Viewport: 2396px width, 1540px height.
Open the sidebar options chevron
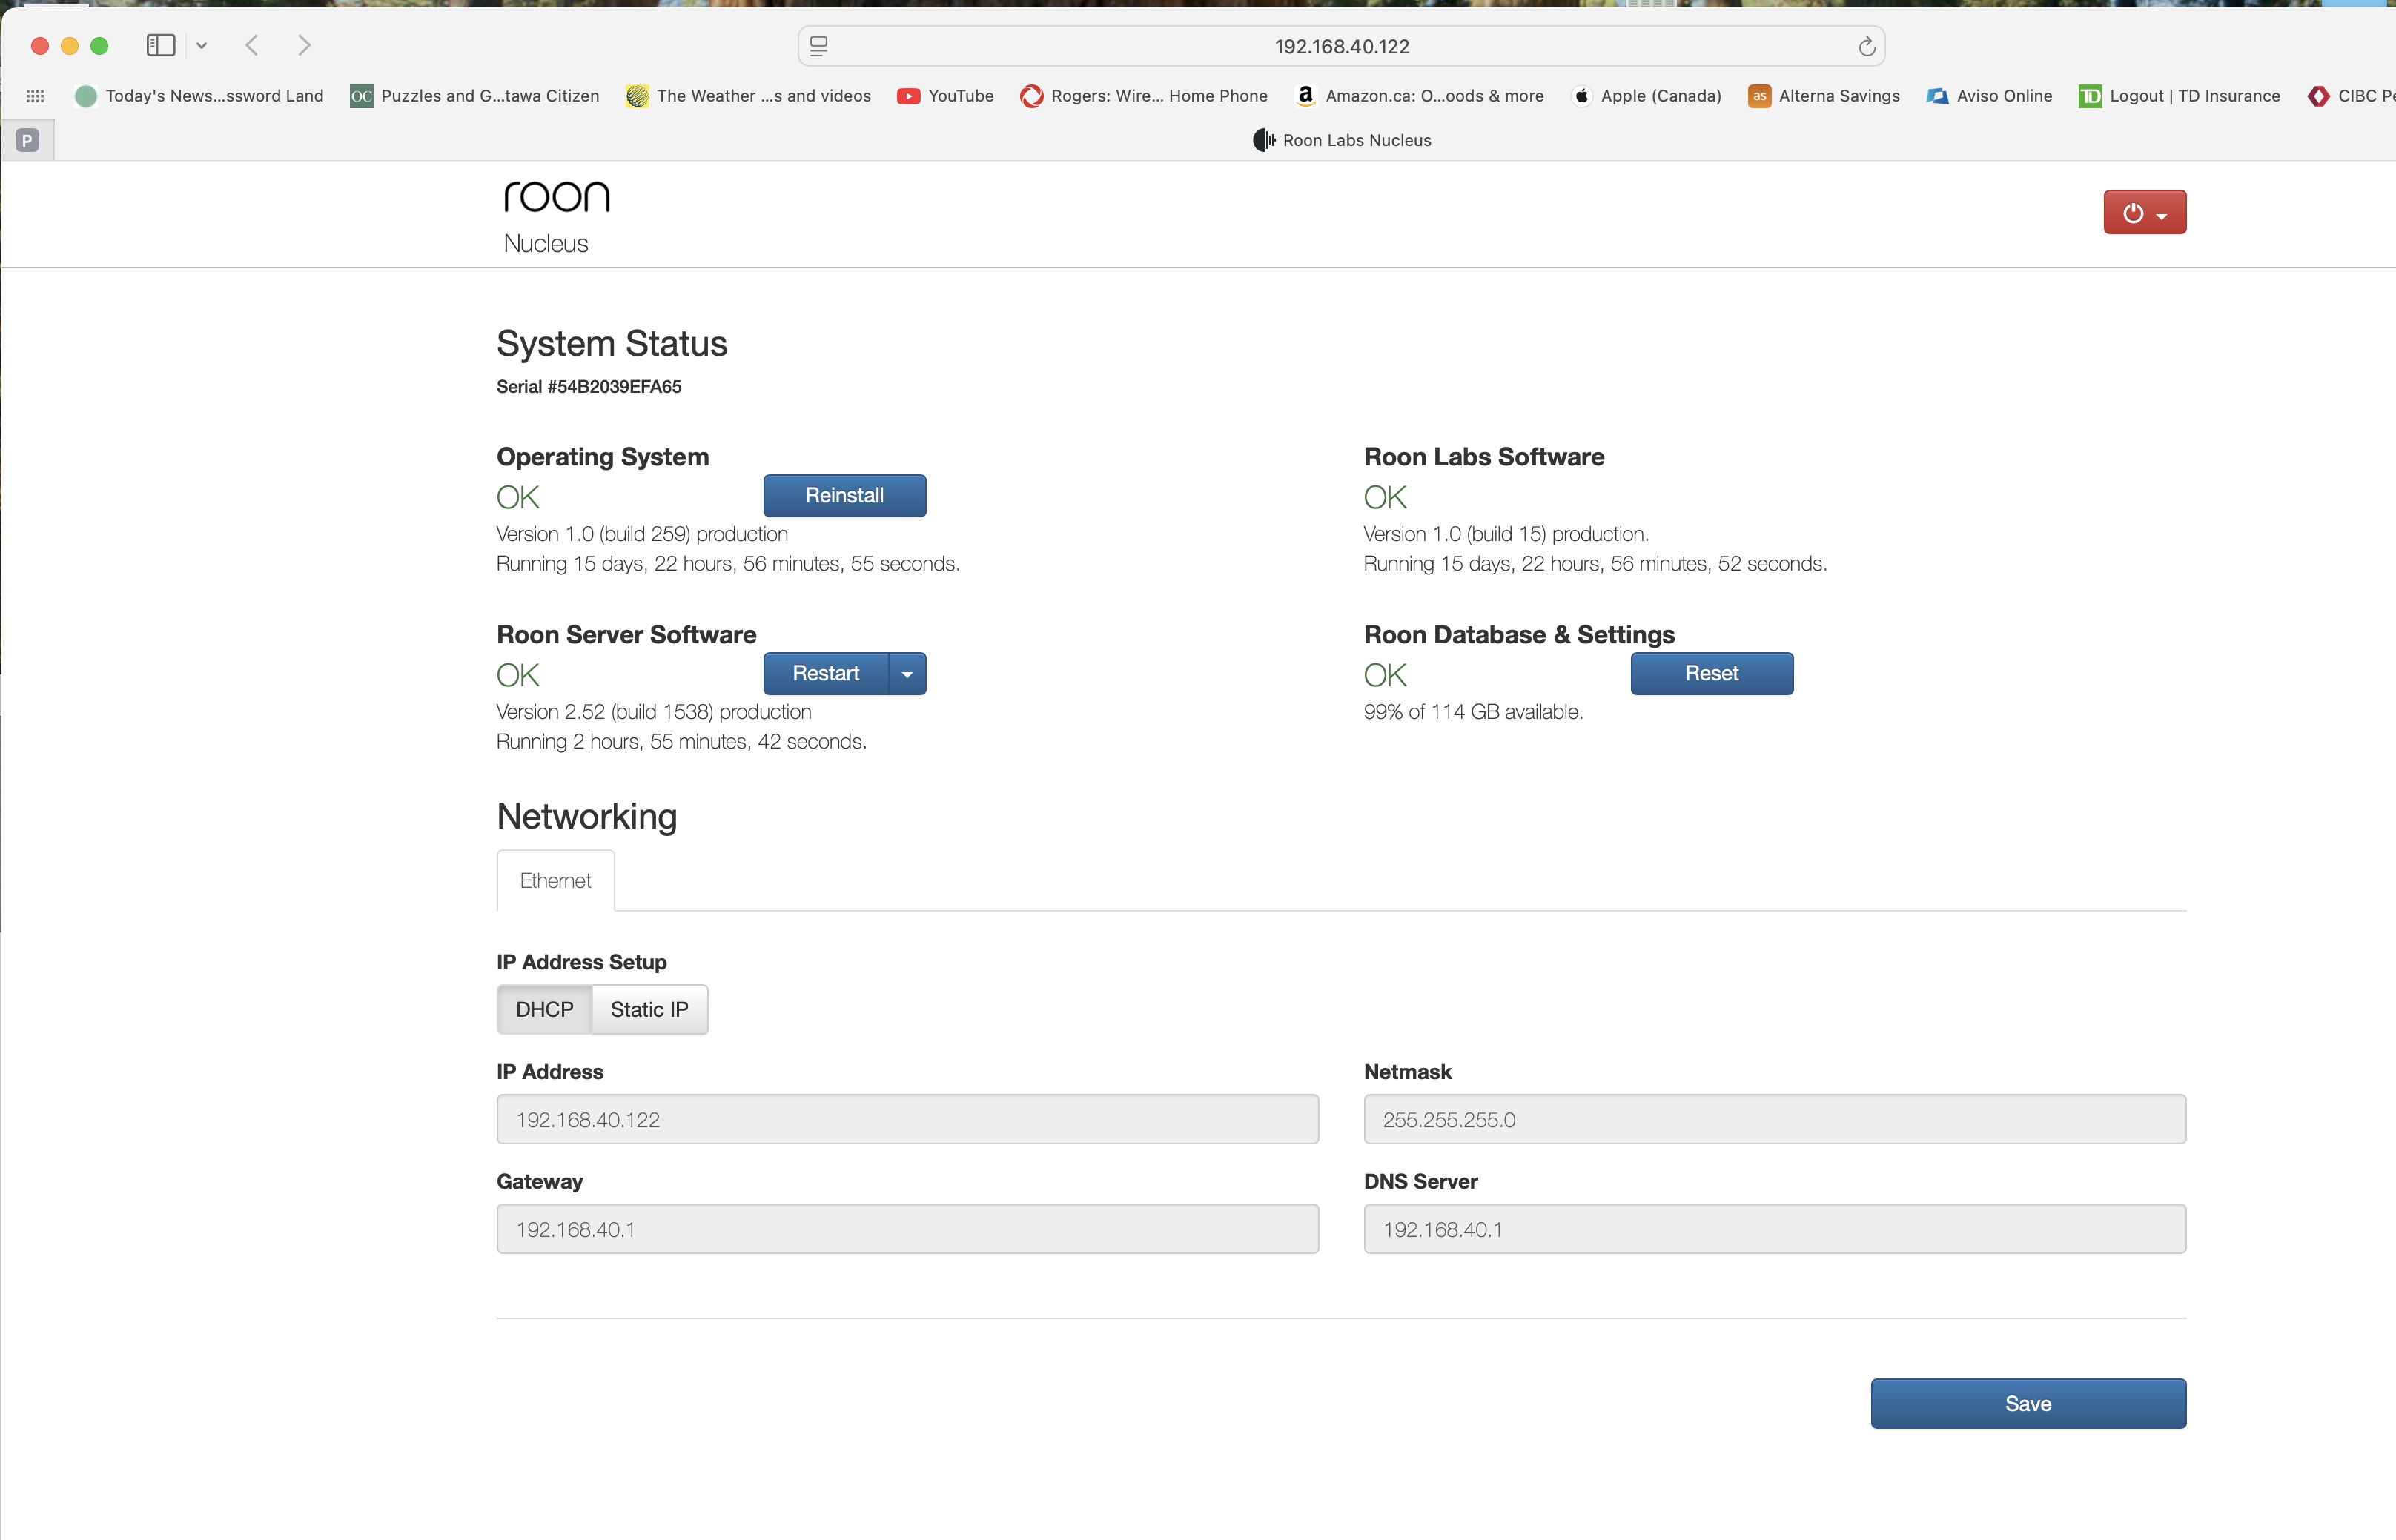(201, 45)
